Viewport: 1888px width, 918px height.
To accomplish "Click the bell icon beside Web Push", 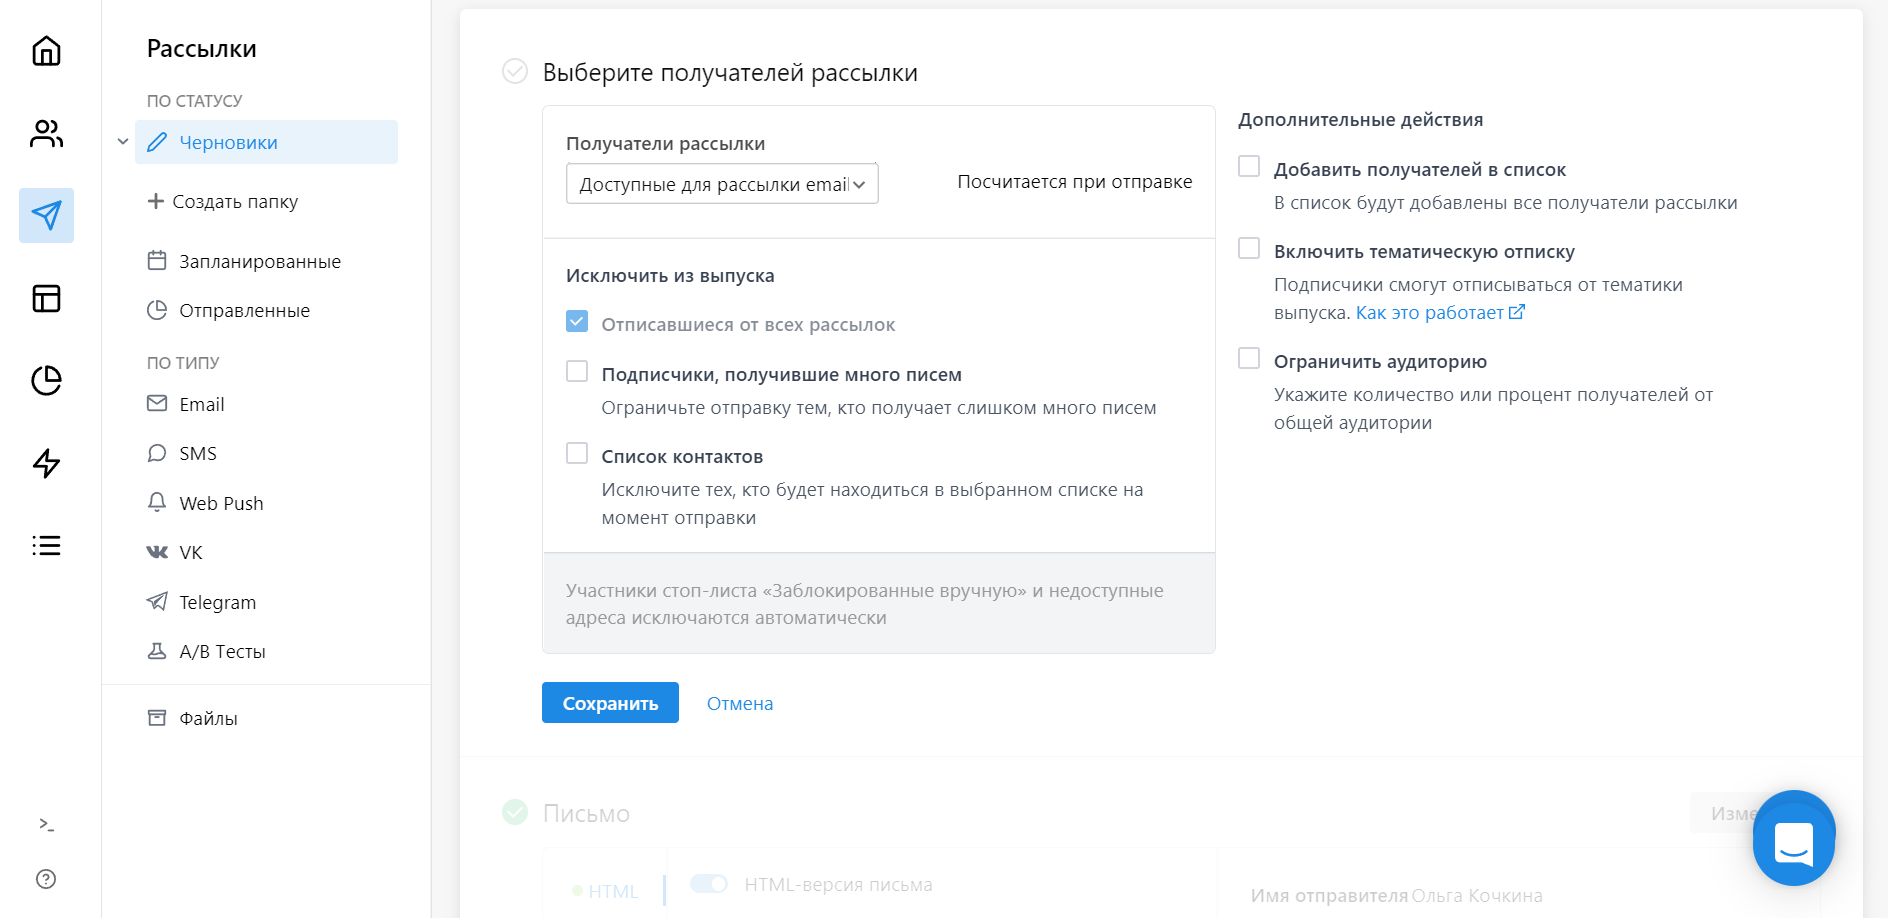I will (x=157, y=502).
